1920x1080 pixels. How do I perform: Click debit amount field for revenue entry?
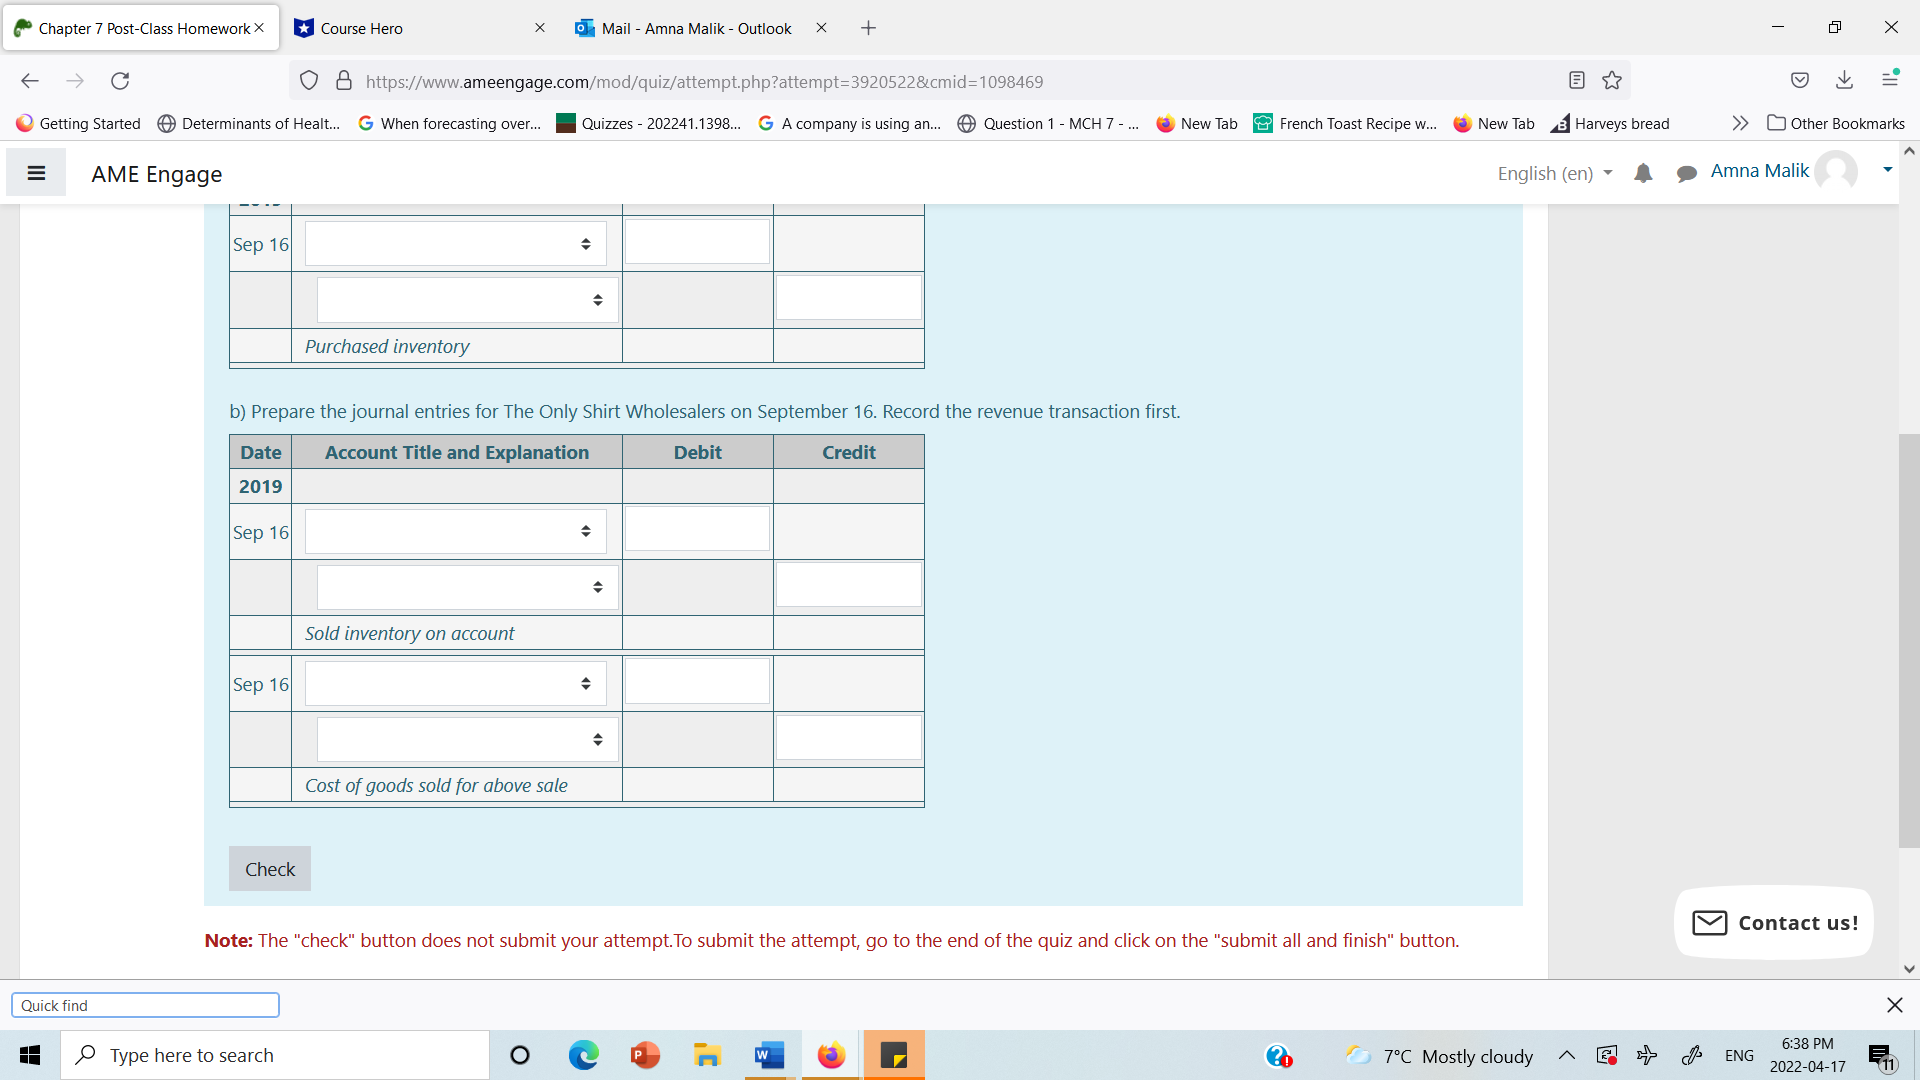(x=697, y=529)
